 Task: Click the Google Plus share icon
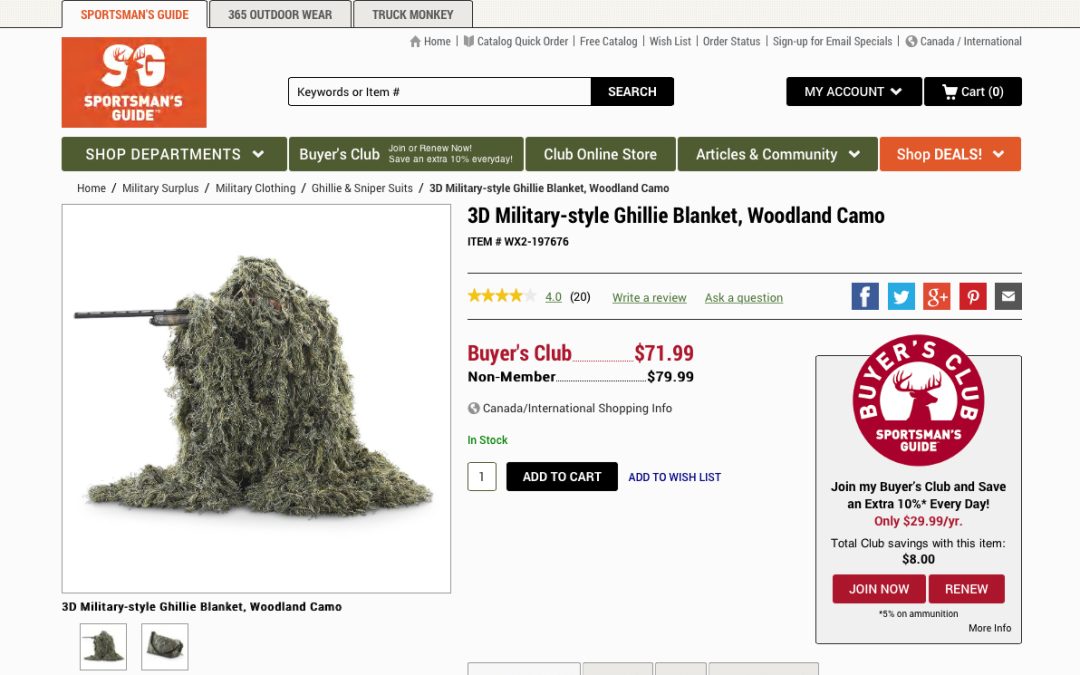coord(937,297)
